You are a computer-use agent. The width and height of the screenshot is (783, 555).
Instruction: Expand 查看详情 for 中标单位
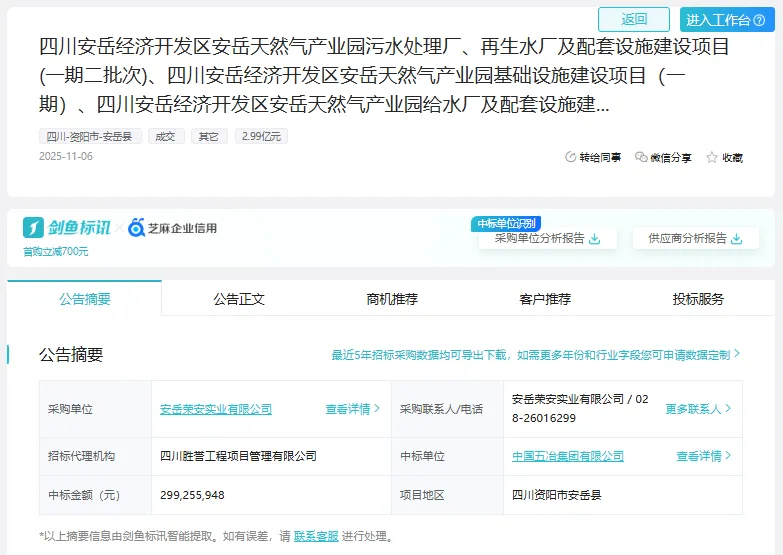703,456
